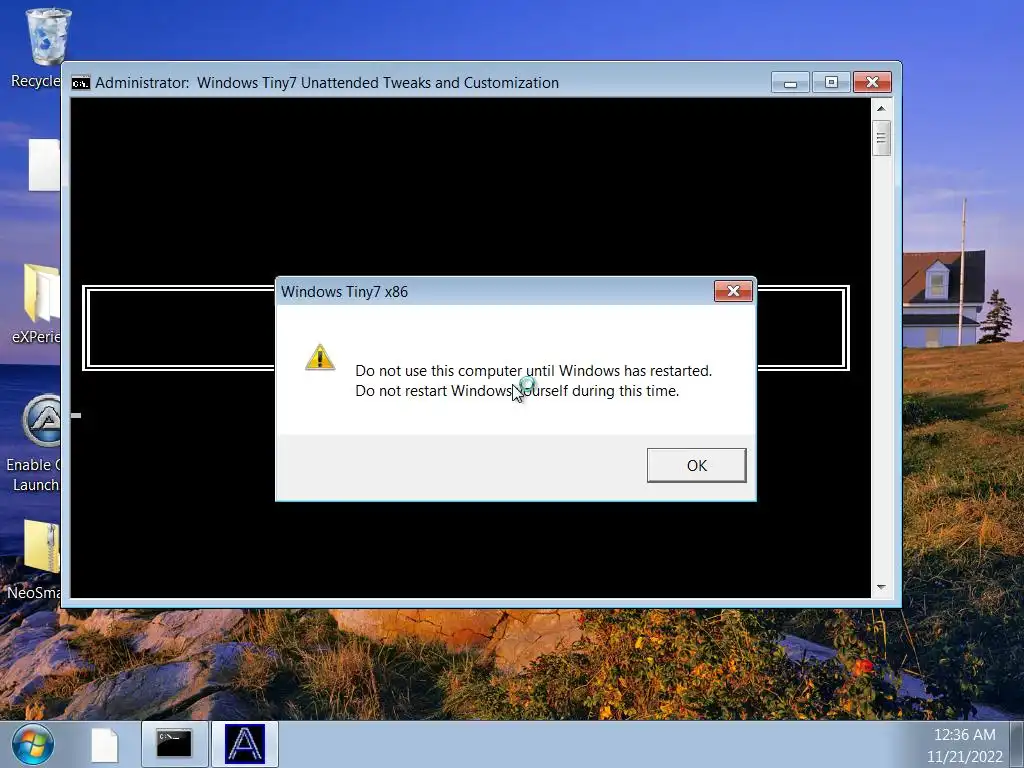Click the taskbar clock showing 12:36 AM
Screen dimensions: 1024x768
(965, 735)
